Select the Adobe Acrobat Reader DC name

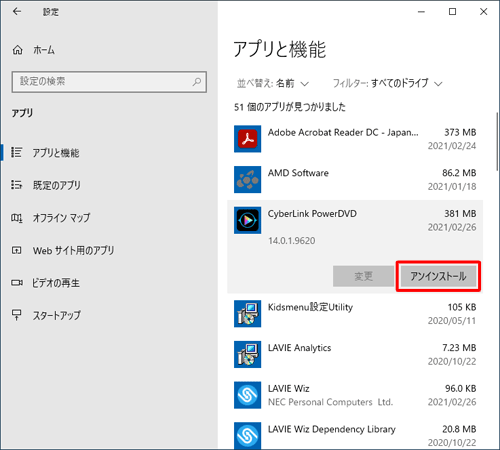click(343, 132)
